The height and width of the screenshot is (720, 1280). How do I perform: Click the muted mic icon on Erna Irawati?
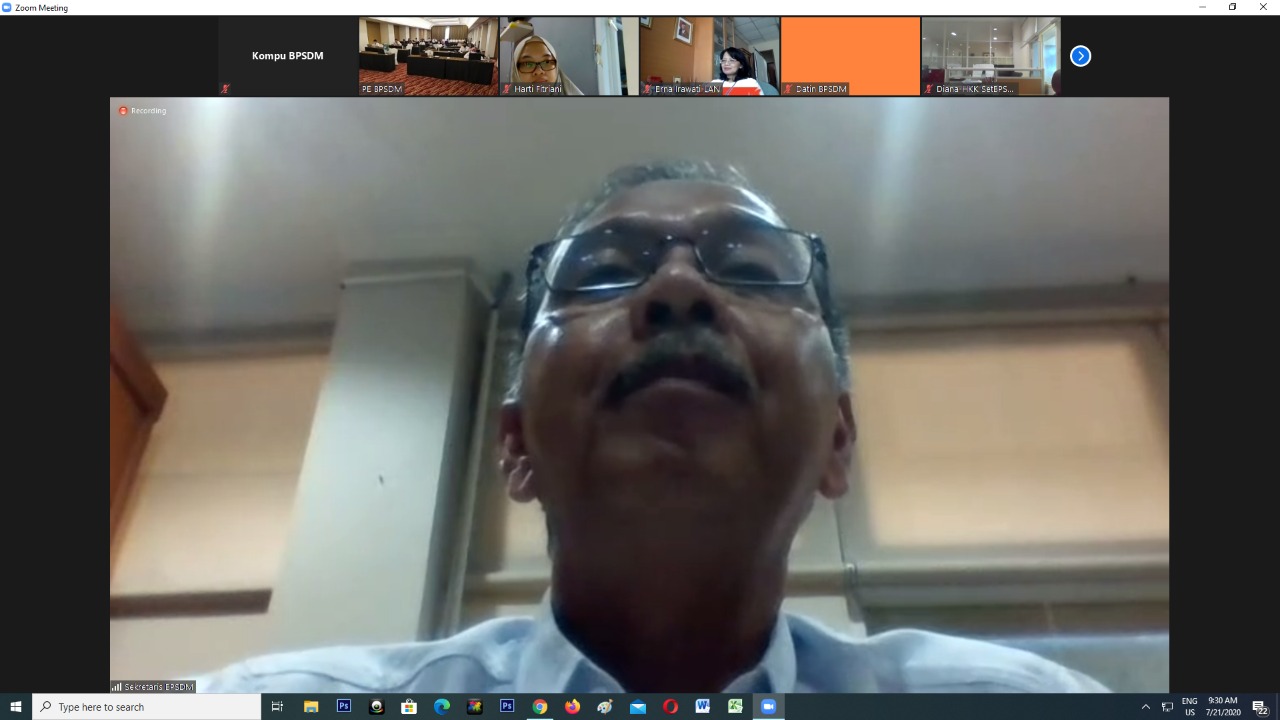pyautogui.click(x=648, y=89)
